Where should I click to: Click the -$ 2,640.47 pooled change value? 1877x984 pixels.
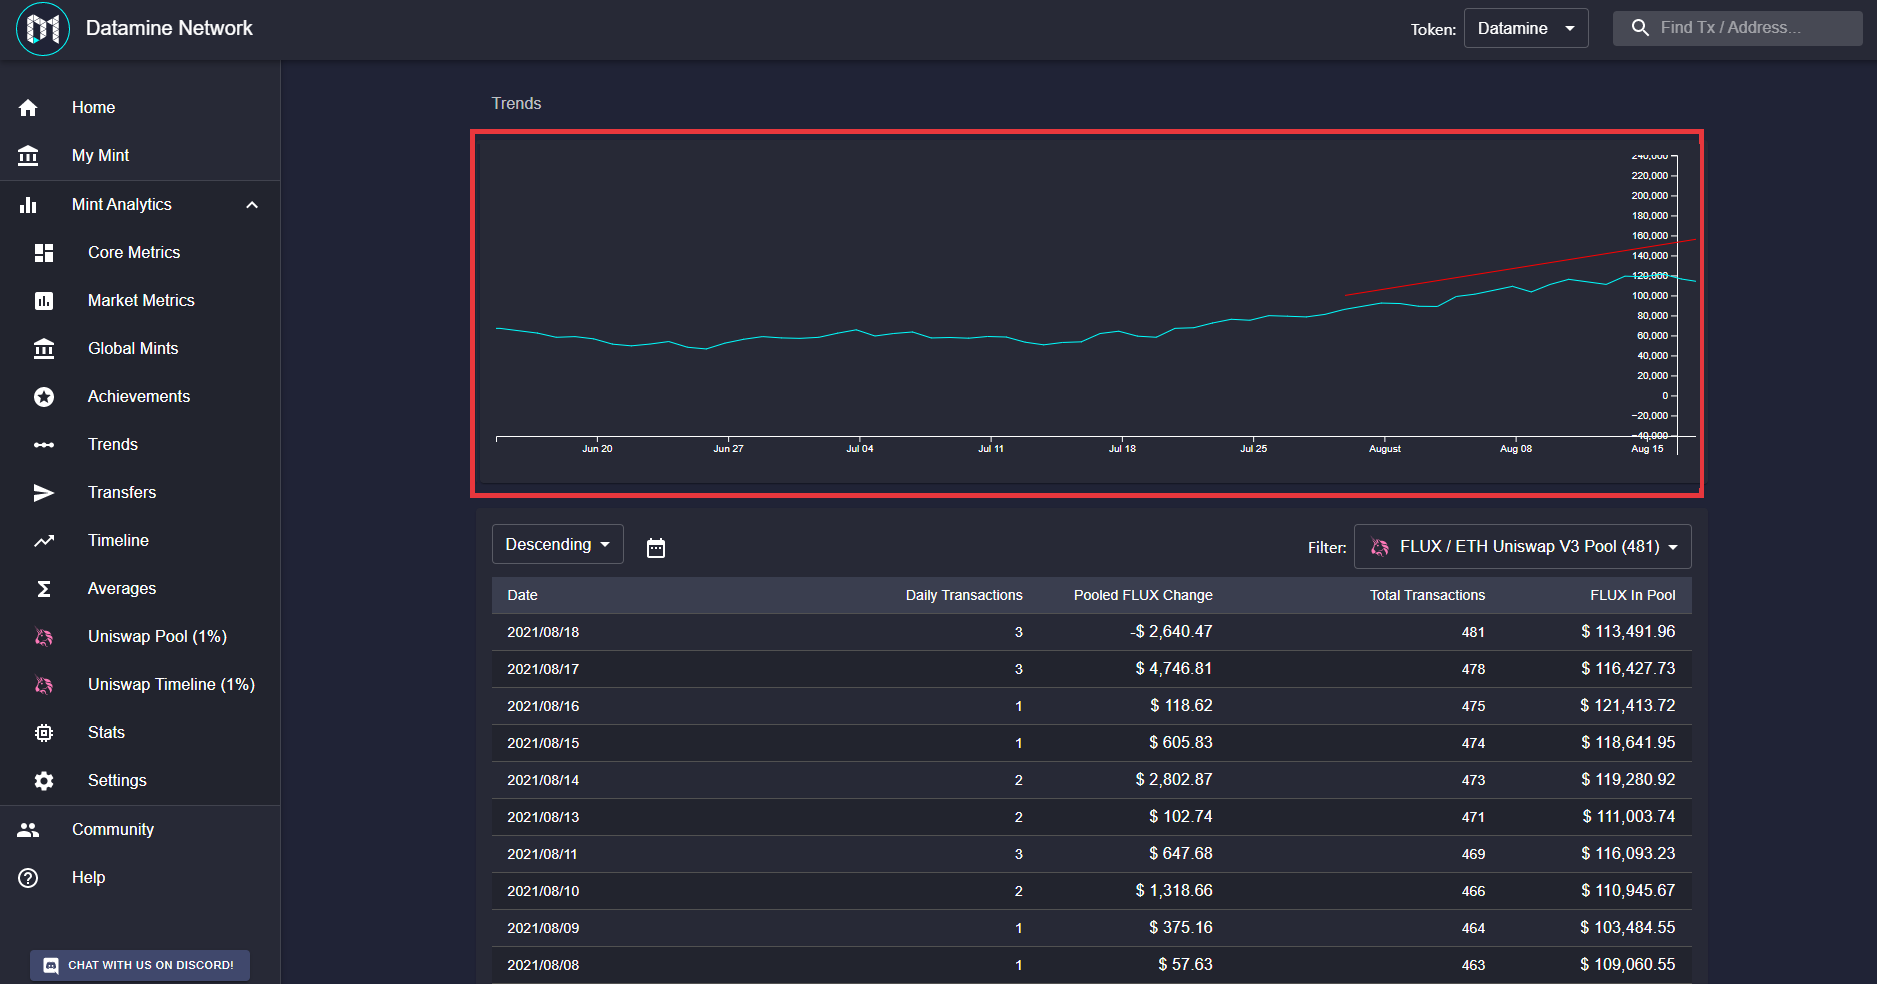1171,632
